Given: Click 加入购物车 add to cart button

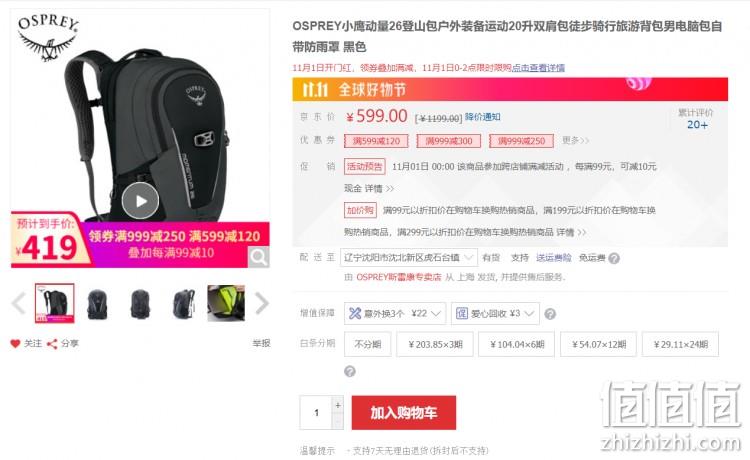Looking at the screenshot, I should [403, 412].
